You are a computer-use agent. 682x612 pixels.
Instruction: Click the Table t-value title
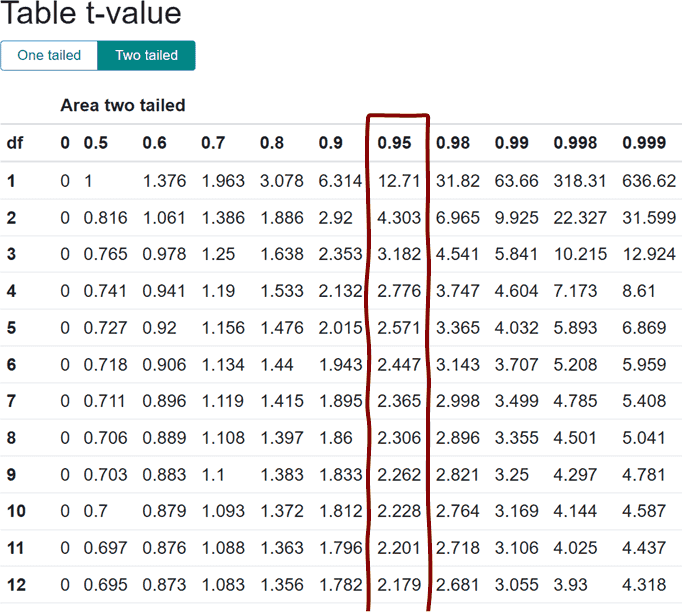(90, 13)
